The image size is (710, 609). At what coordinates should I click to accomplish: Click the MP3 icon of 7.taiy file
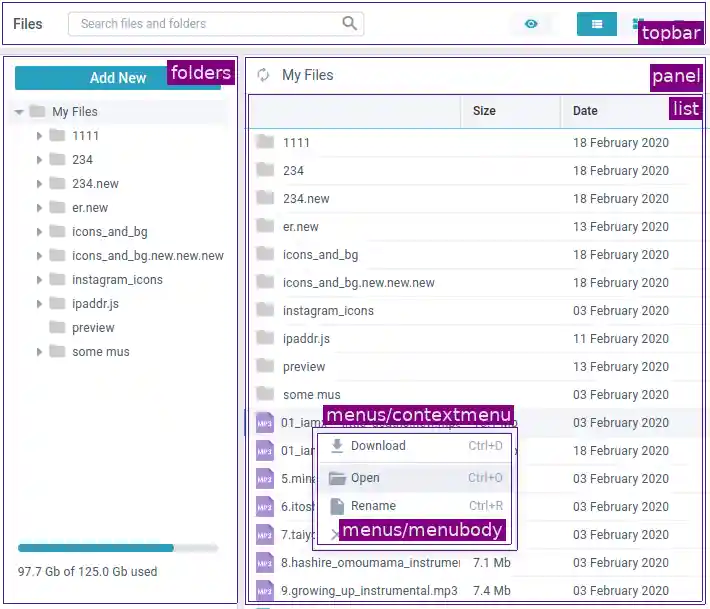264,535
